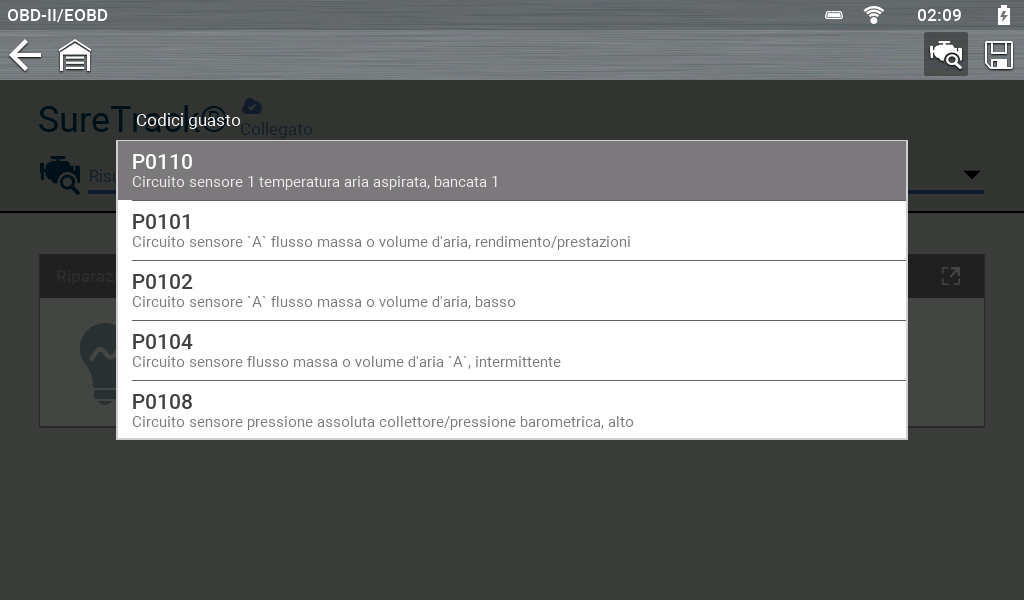Tap the battery charging indicator icon
The height and width of the screenshot is (600, 1024).
pos(1004,15)
